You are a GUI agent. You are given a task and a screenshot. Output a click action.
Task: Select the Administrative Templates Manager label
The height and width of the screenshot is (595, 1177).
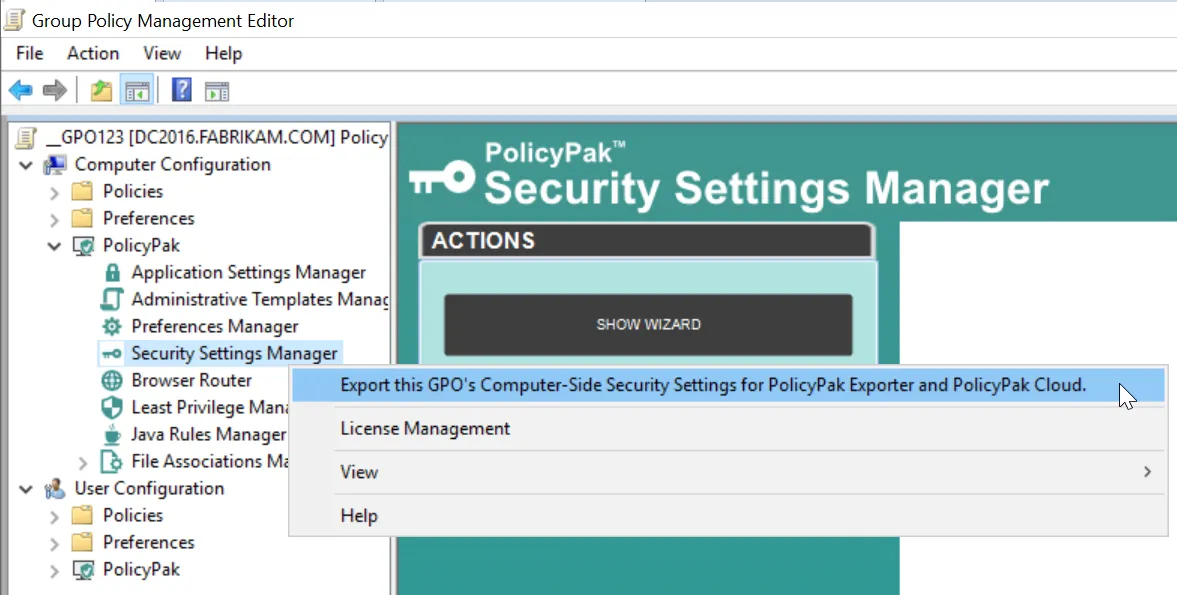coord(259,299)
